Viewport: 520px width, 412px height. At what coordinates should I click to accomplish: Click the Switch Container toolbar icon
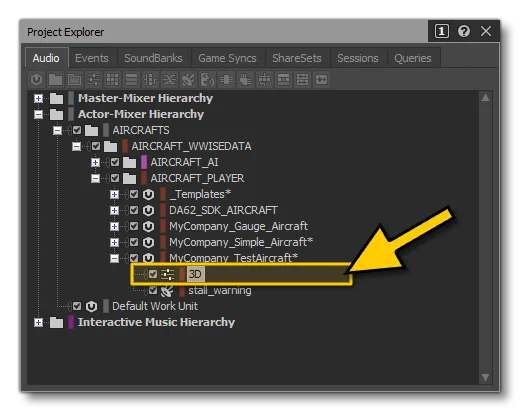[x=150, y=80]
